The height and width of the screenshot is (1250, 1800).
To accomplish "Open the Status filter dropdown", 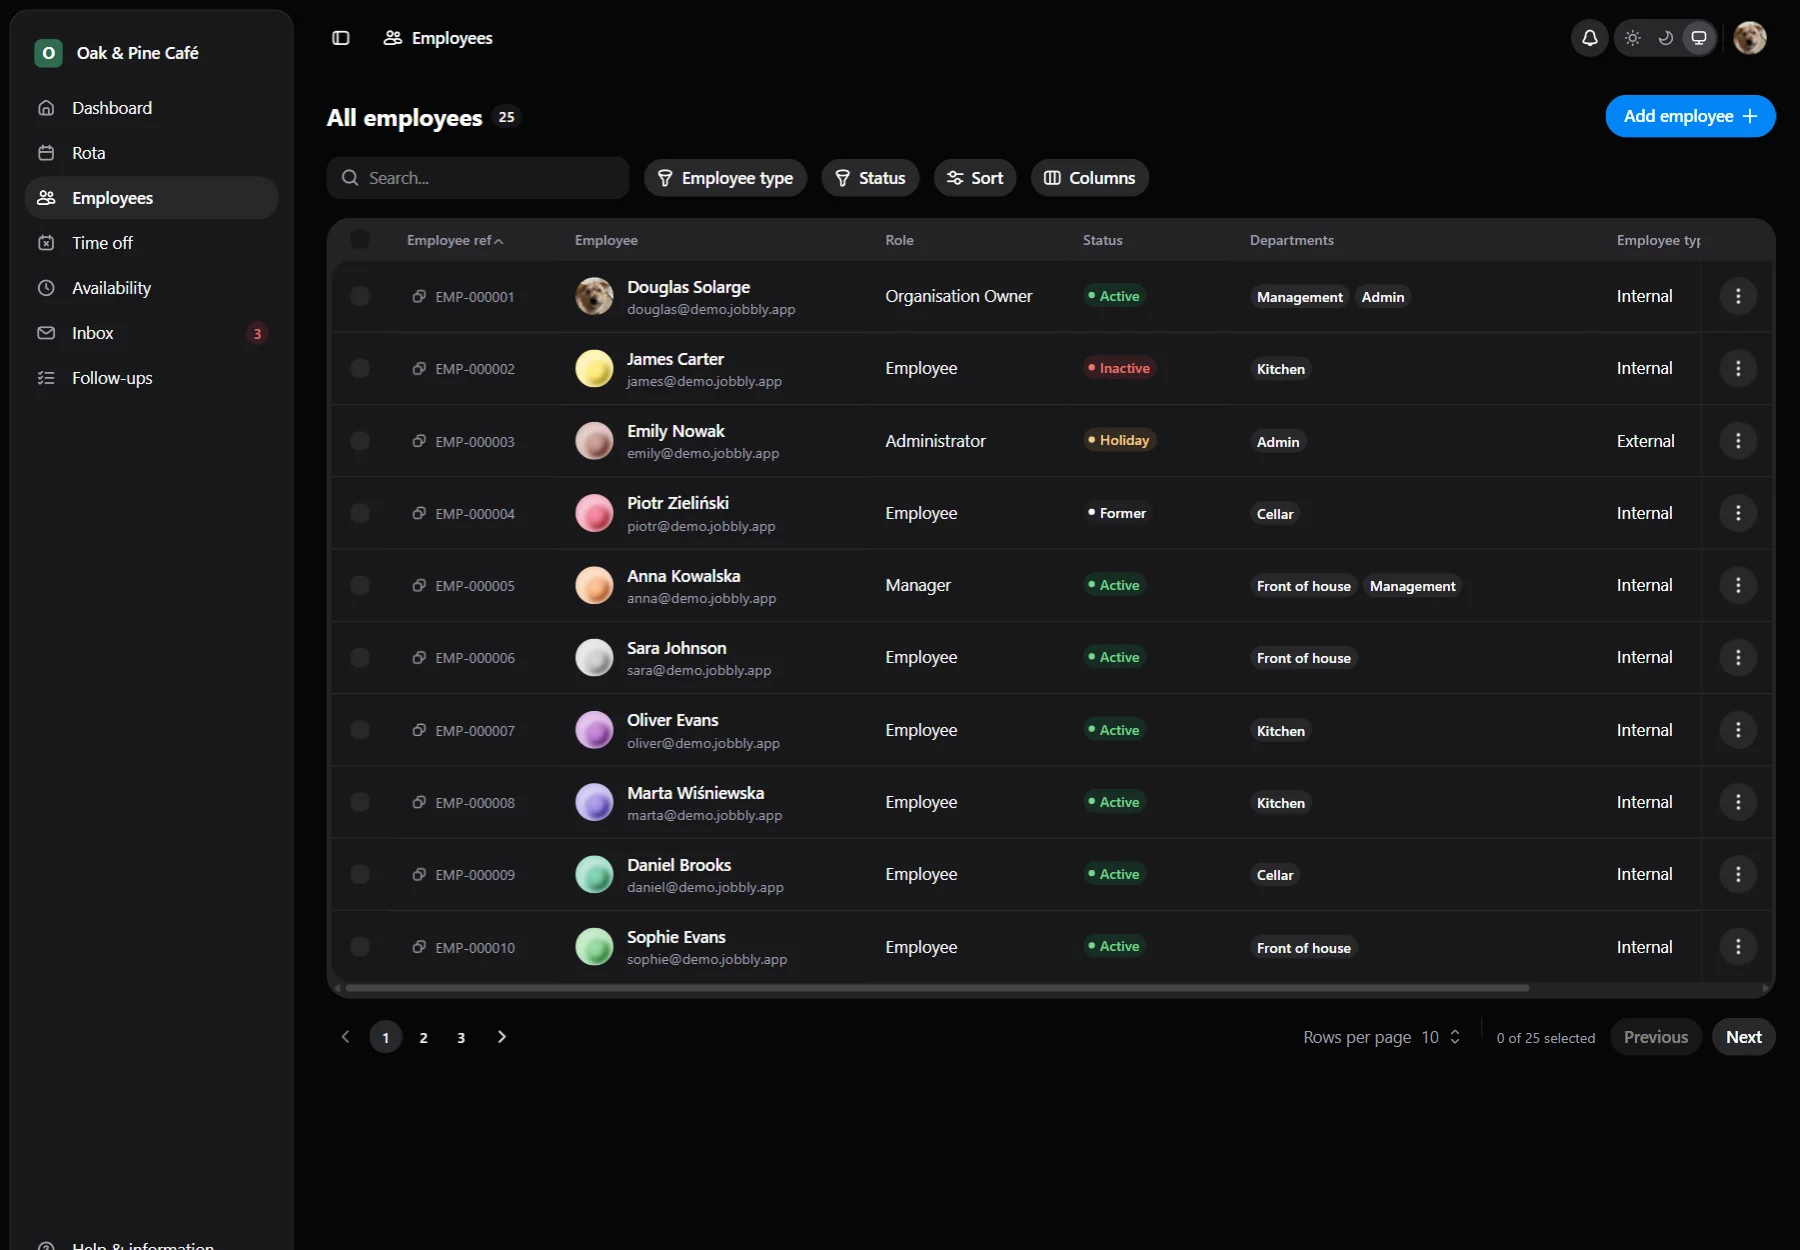I will (x=869, y=178).
